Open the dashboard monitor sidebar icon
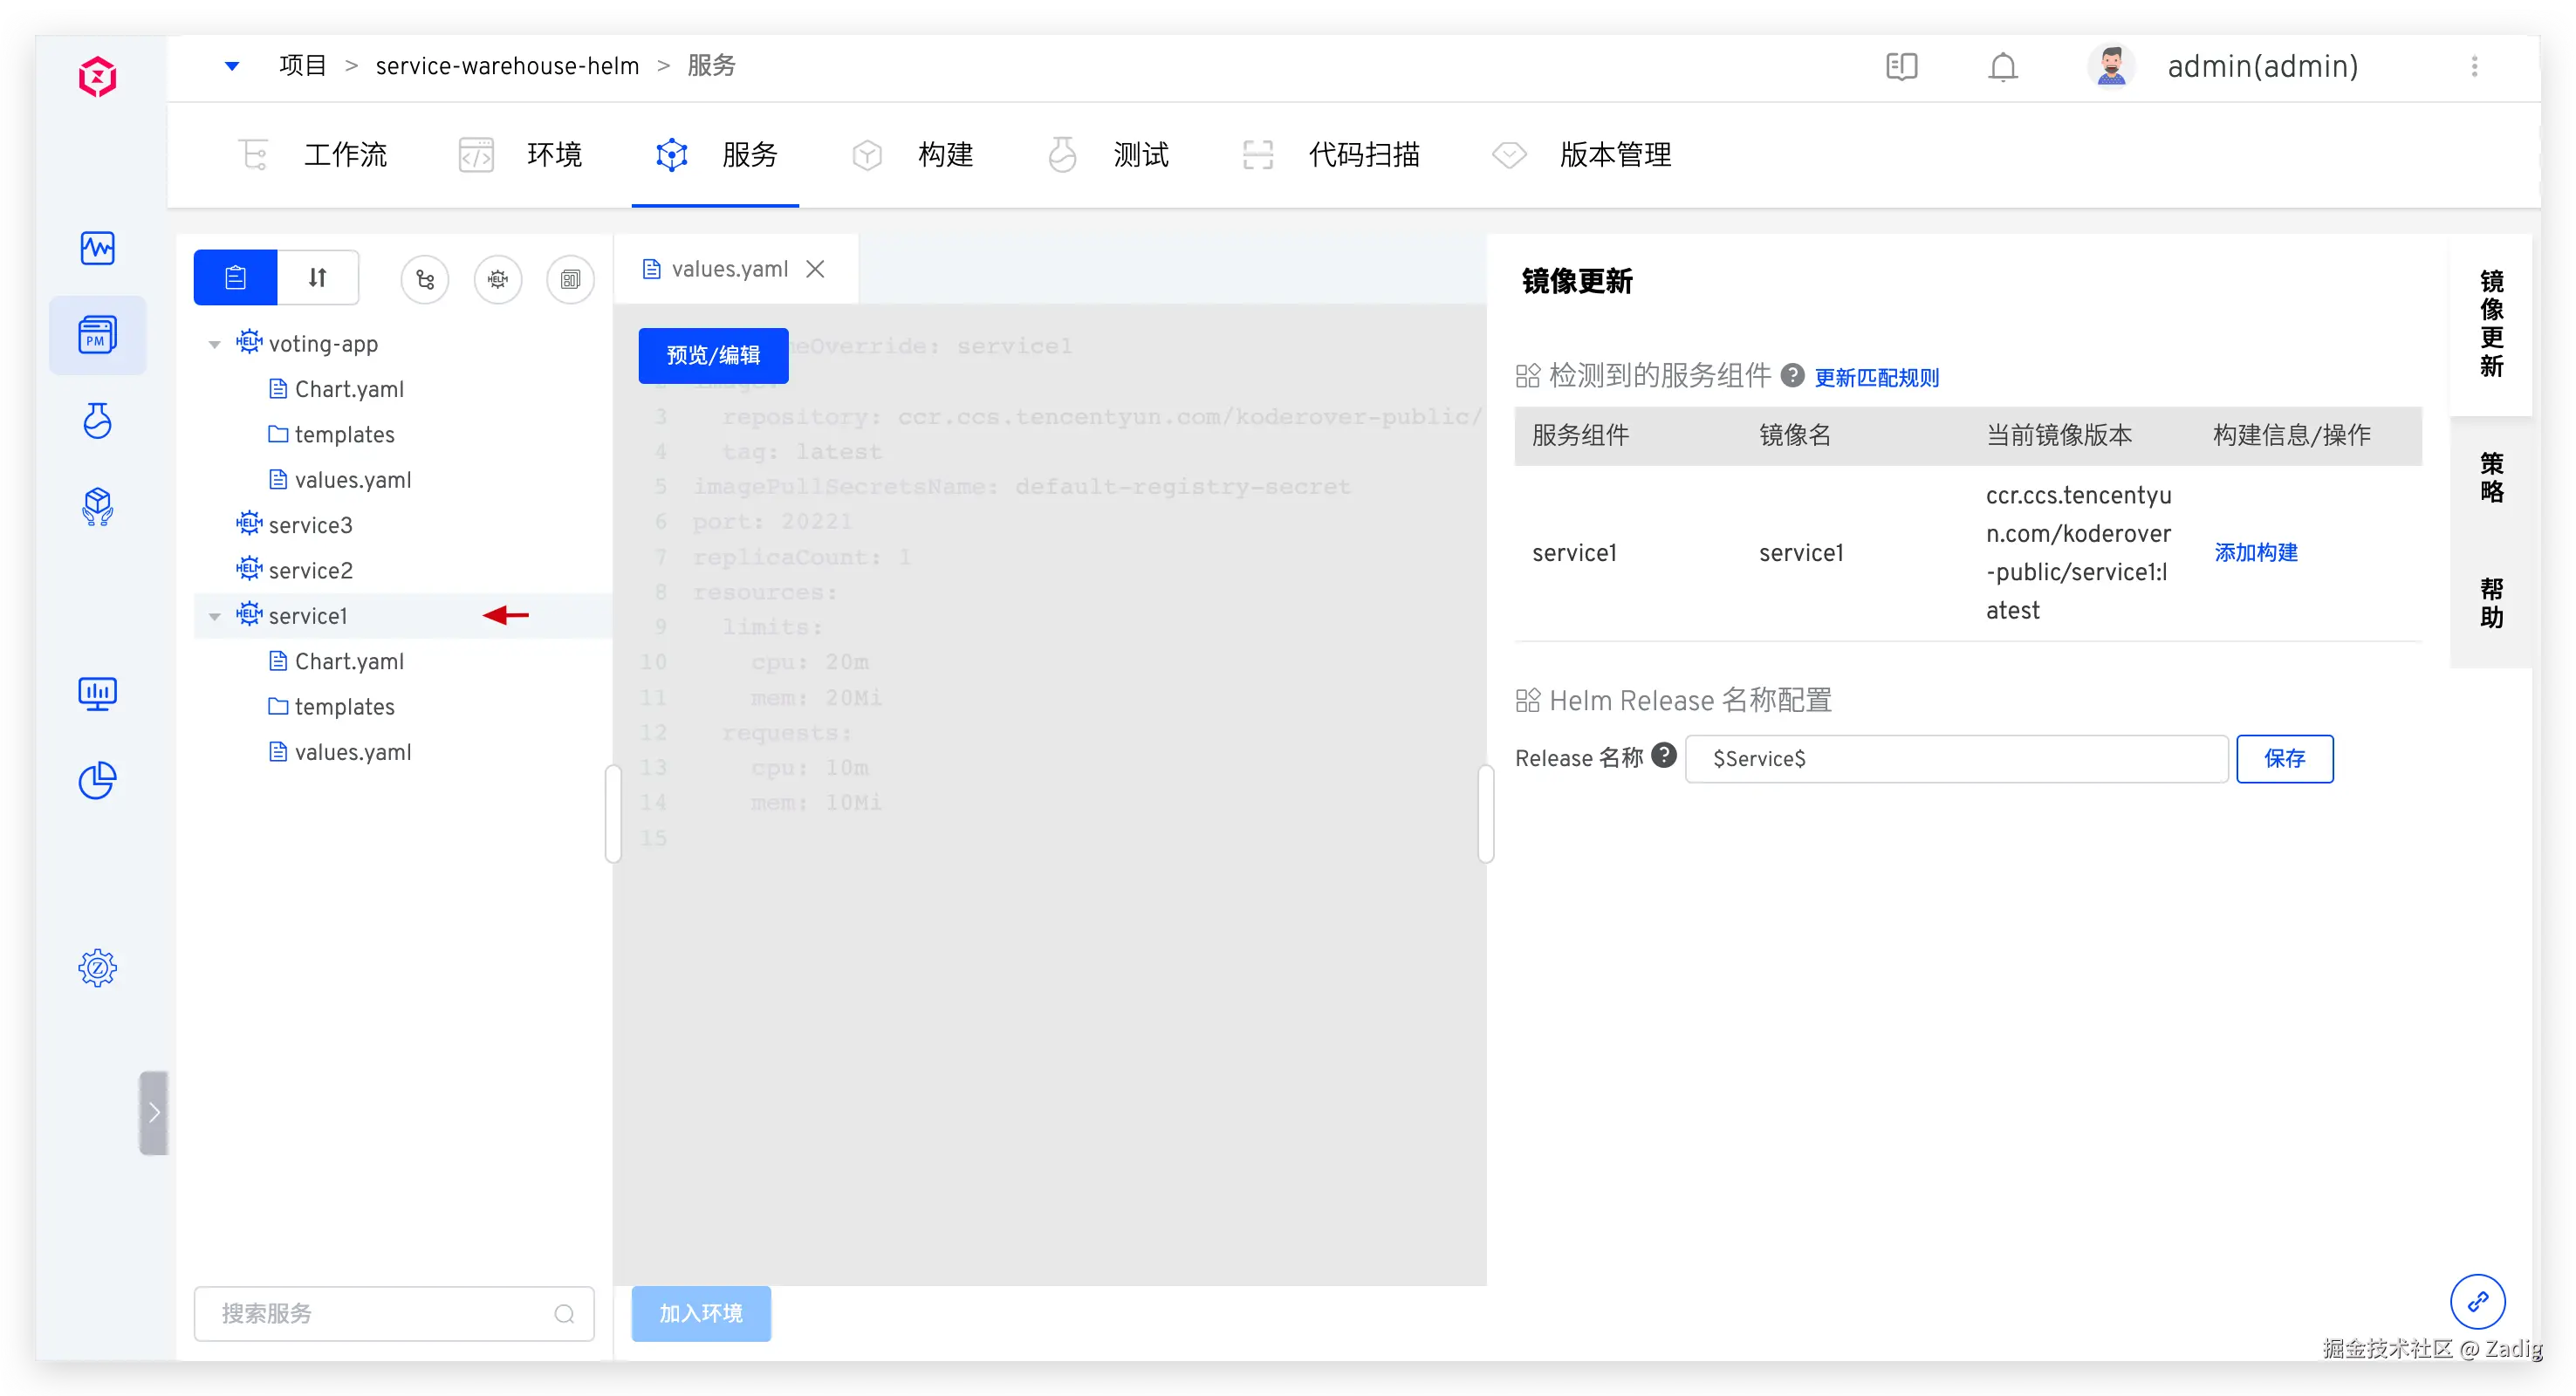The height and width of the screenshot is (1396, 2576). tap(97, 694)
